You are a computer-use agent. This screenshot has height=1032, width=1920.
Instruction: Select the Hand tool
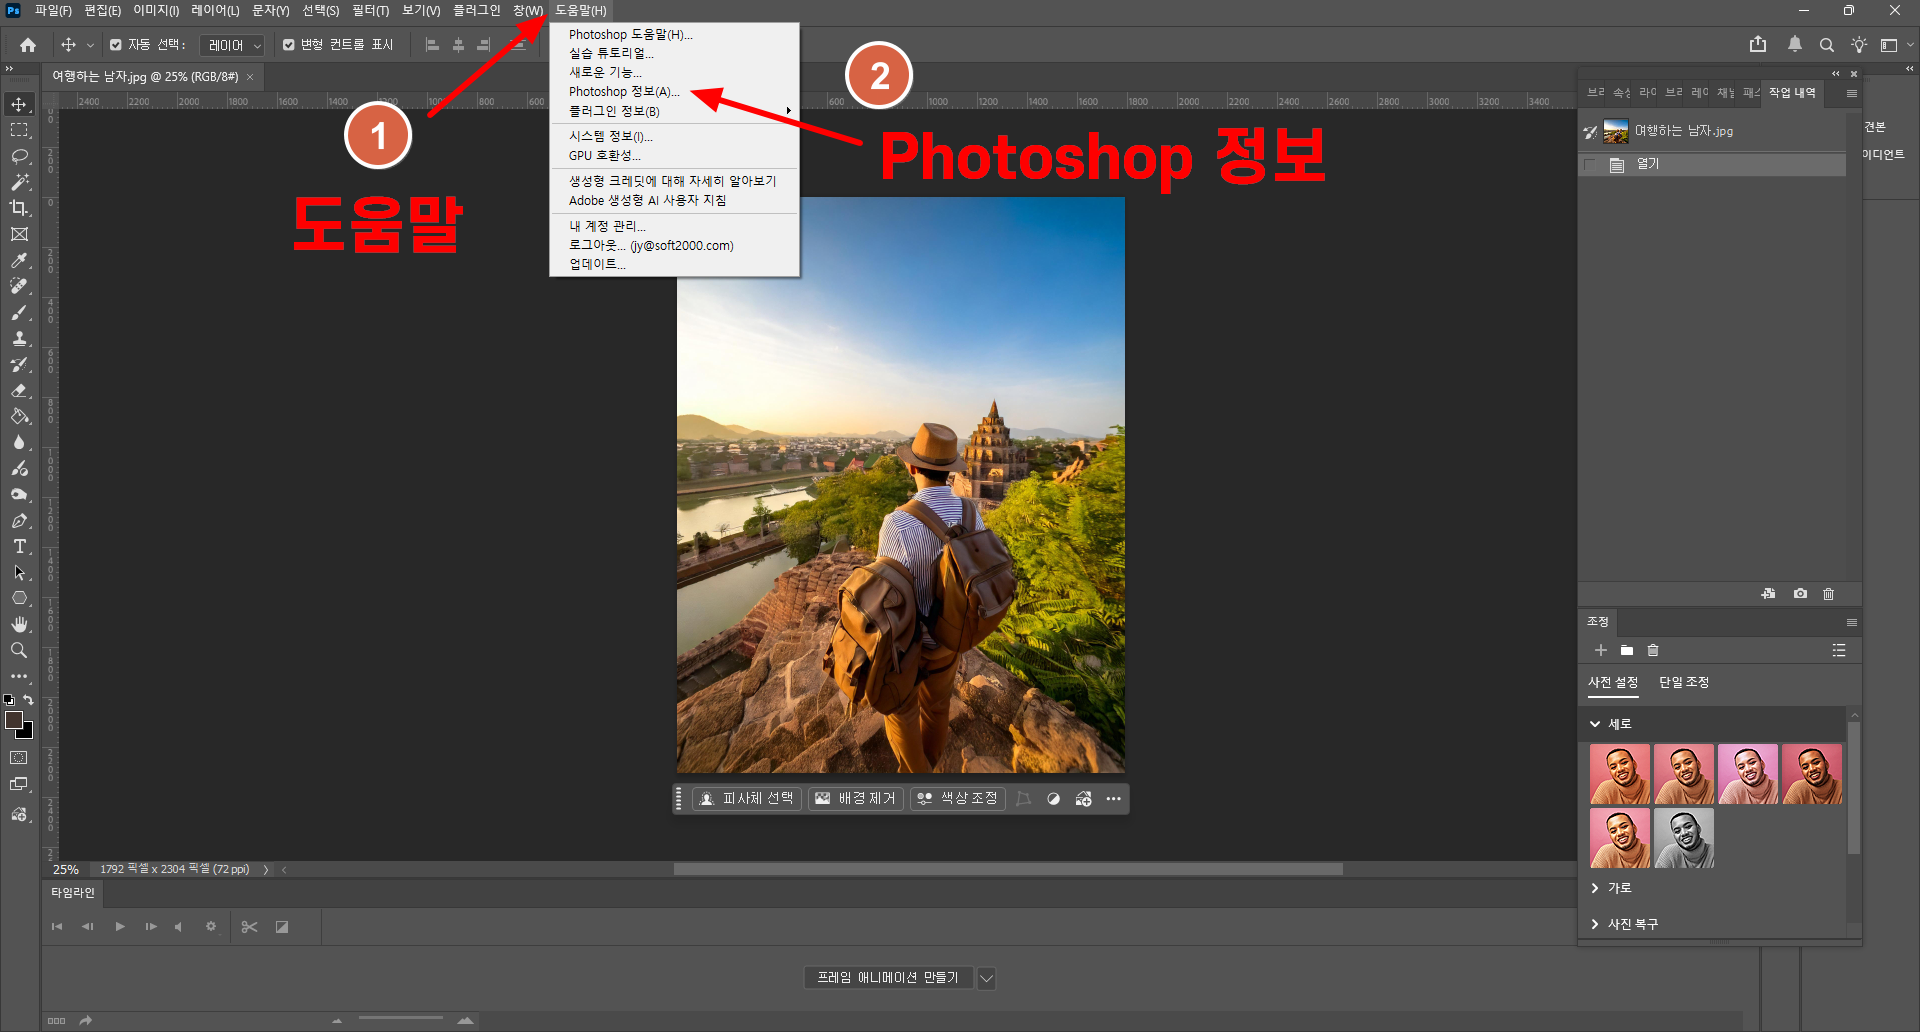click(19, 624)
